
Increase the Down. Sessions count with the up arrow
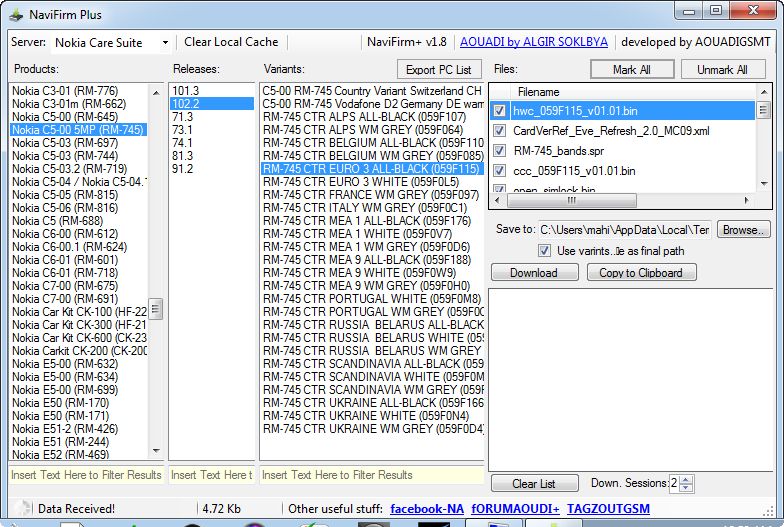tap(686, 479)
